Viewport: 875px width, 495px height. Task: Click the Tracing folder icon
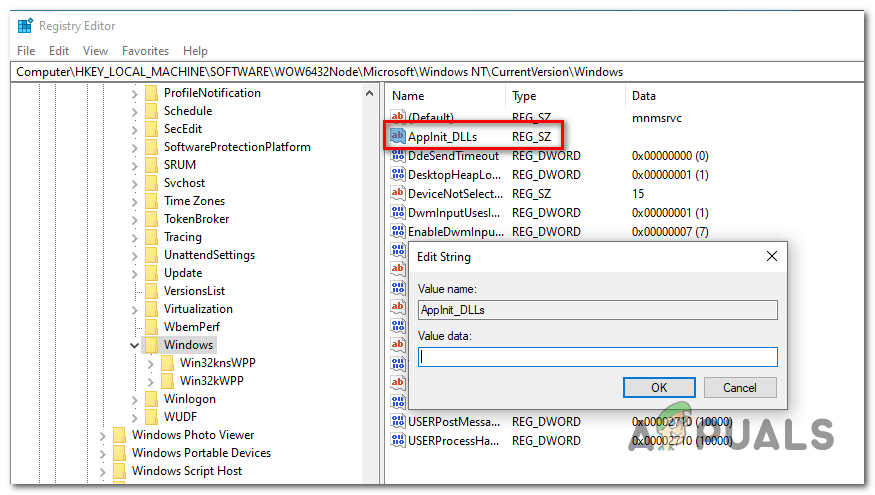pyautogui.click(x=151, y=237)
